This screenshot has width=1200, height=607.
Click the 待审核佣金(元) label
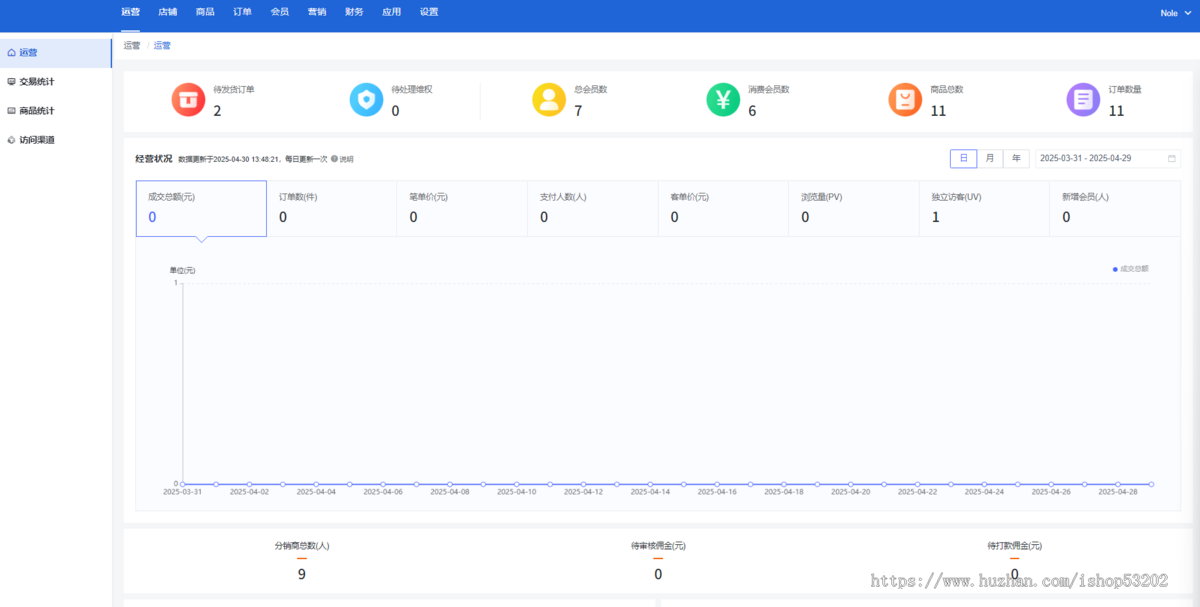[658, 546]
